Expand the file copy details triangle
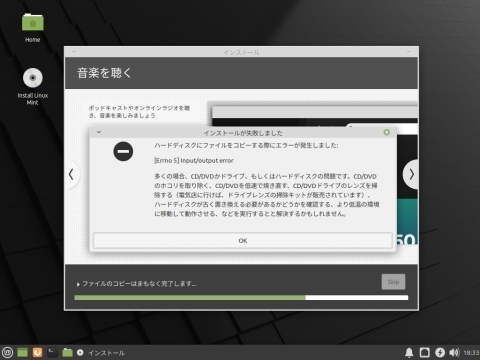Image resolution: width=480 pixels, height=360 pixels. 78,284
